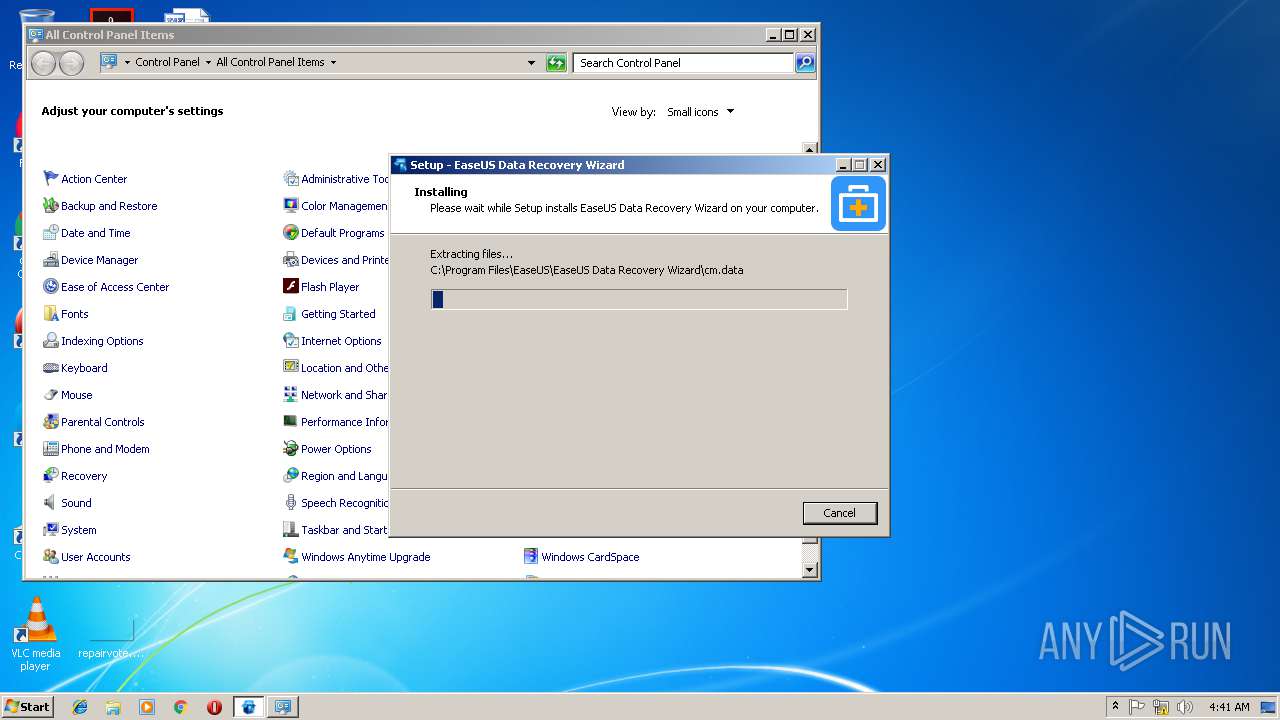This screenshot has height=720, width=1280.
Task: Go back in Control Panel window
Action: pyautogui.click(x=43, y=63)
